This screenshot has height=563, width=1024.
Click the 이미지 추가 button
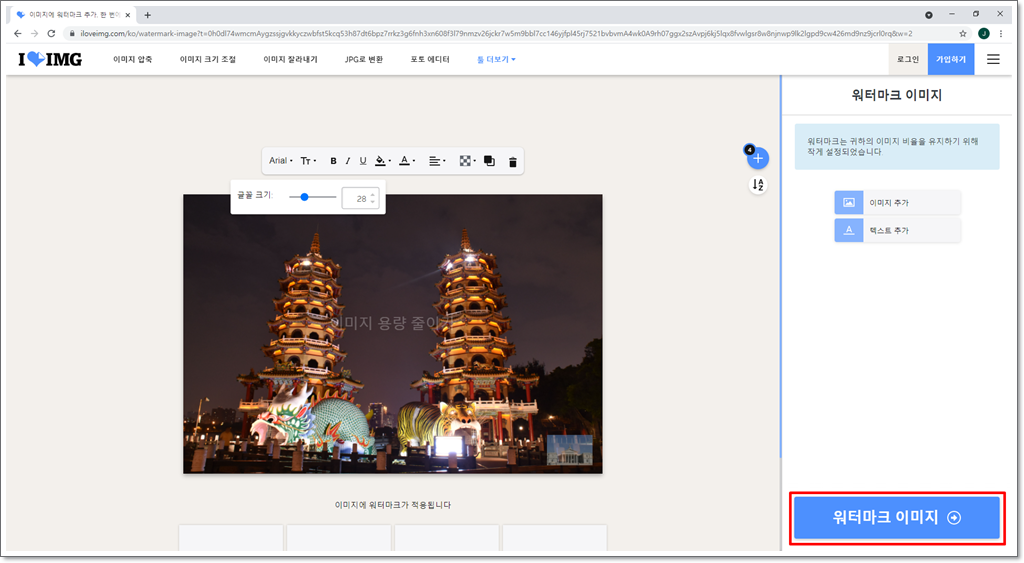[x=897, y=202]
